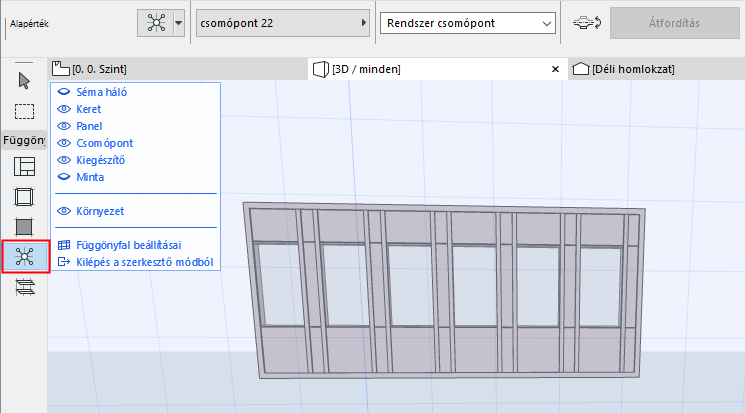The height and width of the screenshot is (413, 745).
Task: Click the Átfordítás button
Action: (675, 23)
